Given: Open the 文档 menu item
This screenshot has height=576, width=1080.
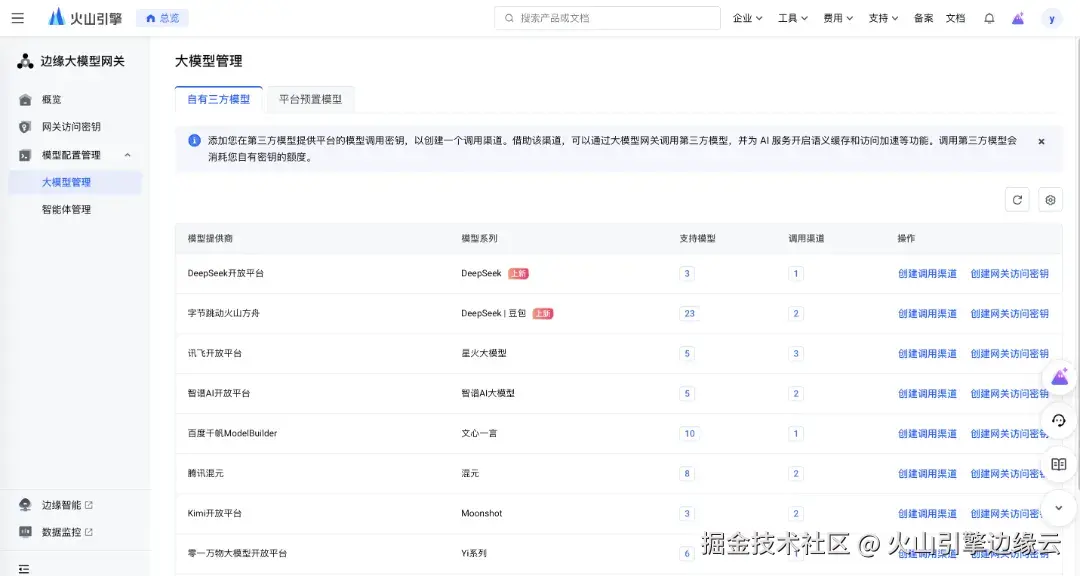Looking at the screenshot, I should (x=955, y=18).
